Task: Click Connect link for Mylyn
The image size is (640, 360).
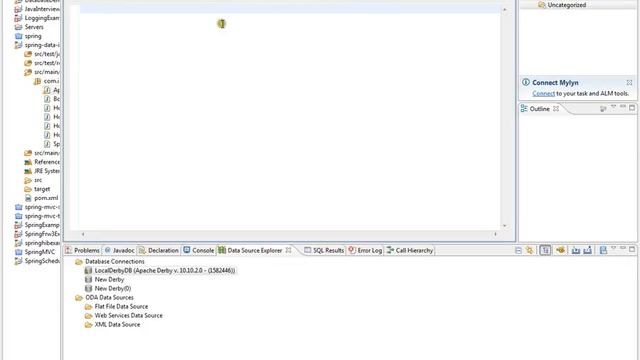Action: 543,93
